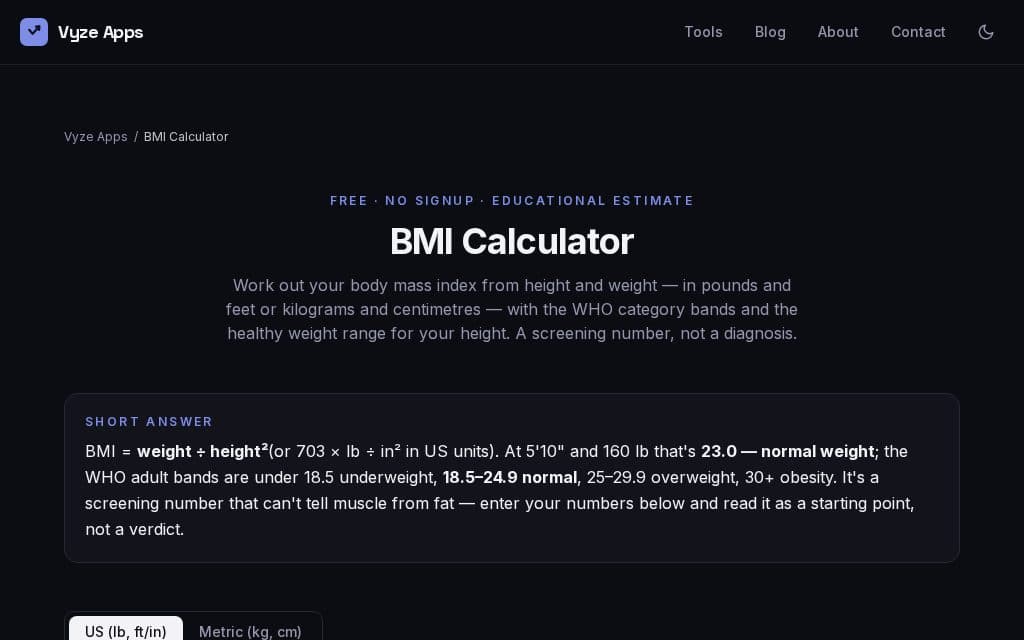Click the BMI Calculator breadcrumb item
The image size is (1024, 640).
pyautogui.click(x=186, y=136)
